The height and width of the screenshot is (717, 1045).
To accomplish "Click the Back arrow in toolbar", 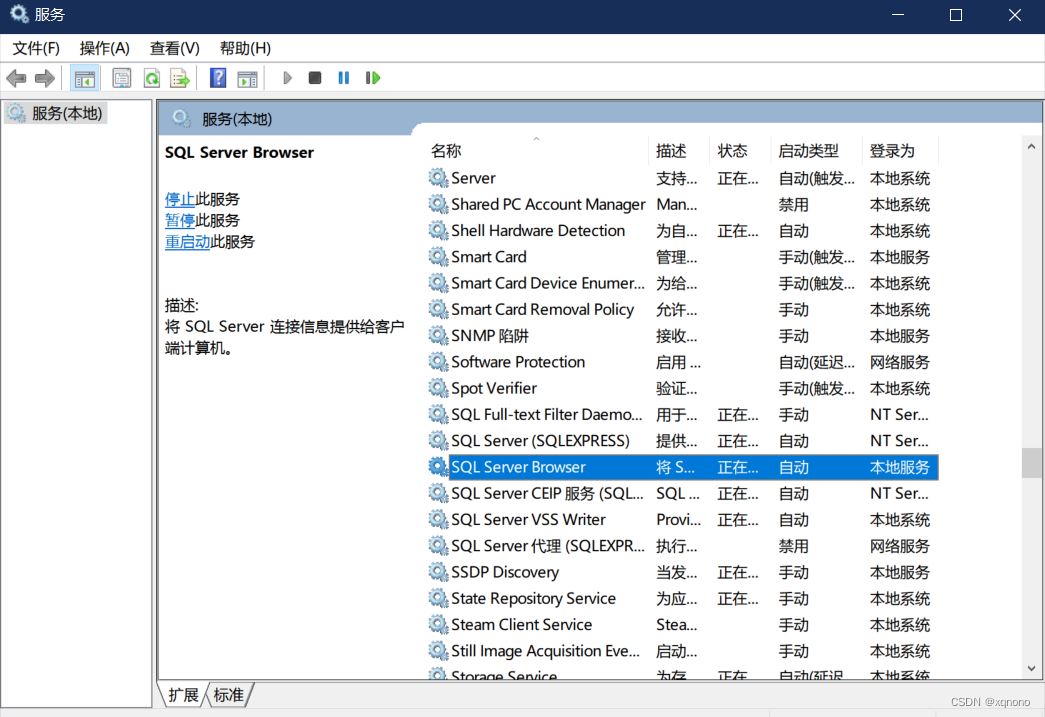I will click(x=16, y=78).
